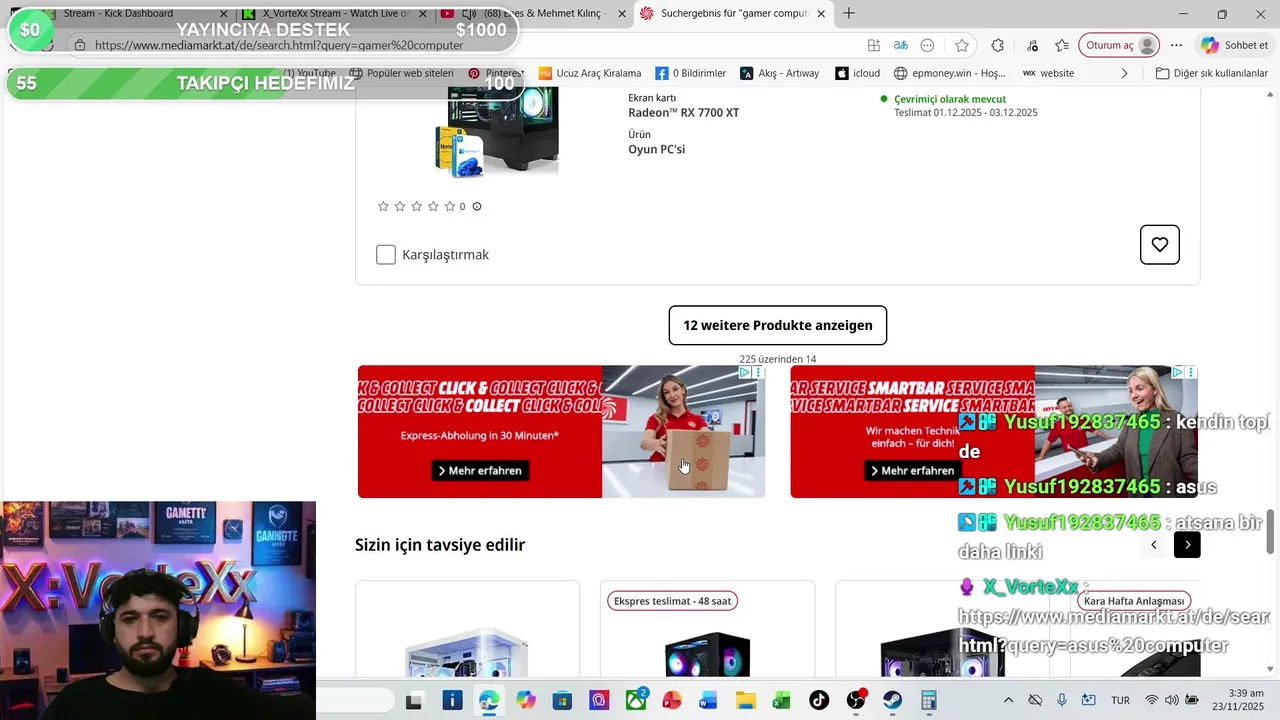The width and height of the screenshot is (1280, 720).
Task: Open the rating info icon next to the stars
Action: point(477,207)
